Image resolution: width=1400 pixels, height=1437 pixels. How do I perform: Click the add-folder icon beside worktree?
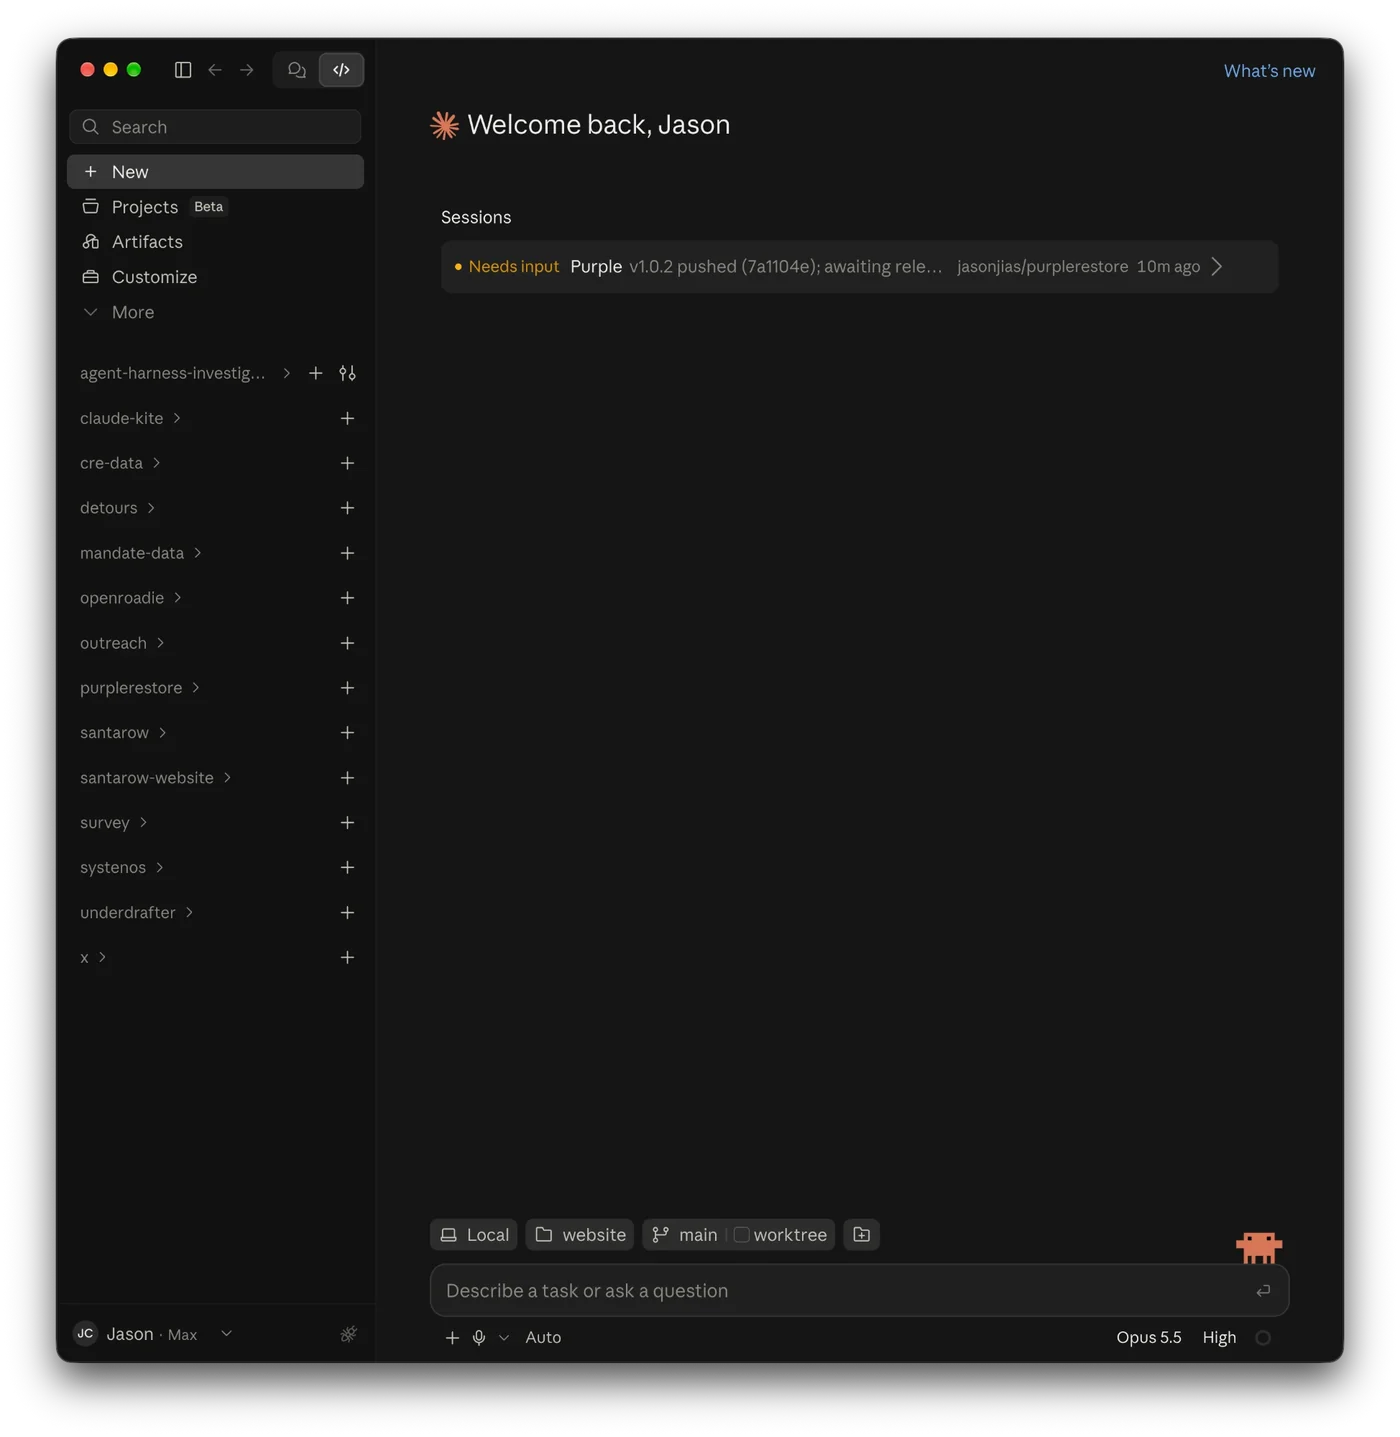861,1235
